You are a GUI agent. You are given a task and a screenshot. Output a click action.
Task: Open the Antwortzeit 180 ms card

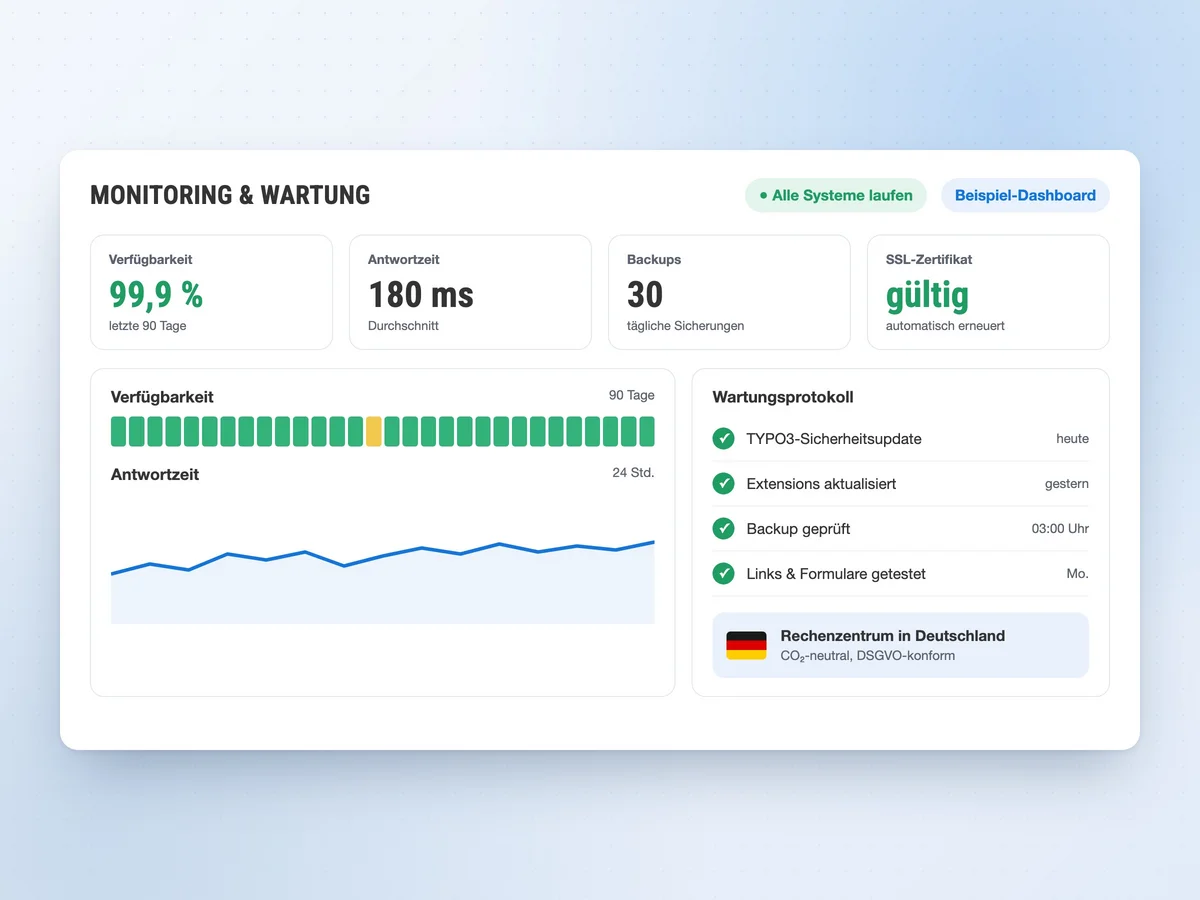click(470, 292)
